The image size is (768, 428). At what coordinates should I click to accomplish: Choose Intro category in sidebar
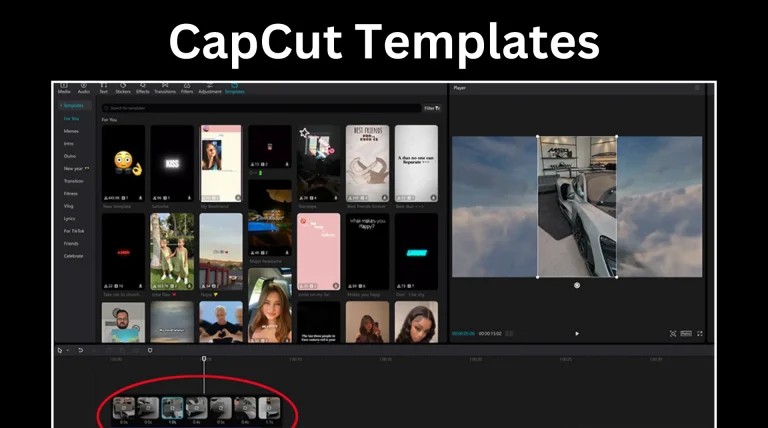(69, 143)
